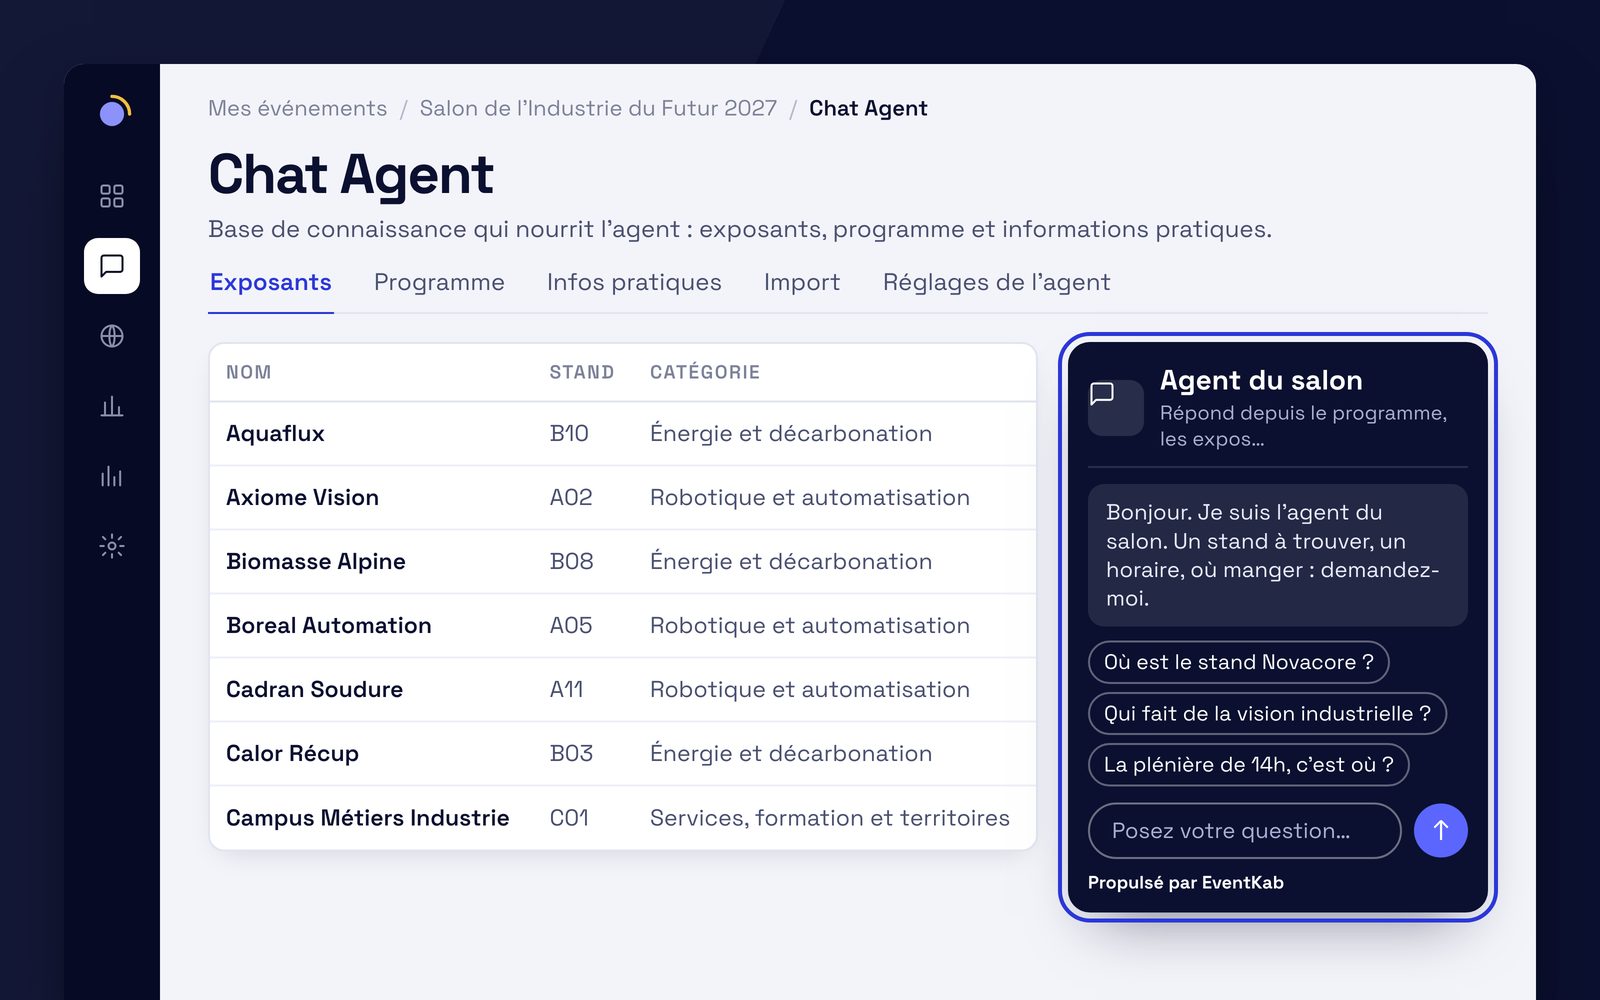Screen dimensions: 1600x1000
Task: Click stand cell C01
Action: (569, 817)
